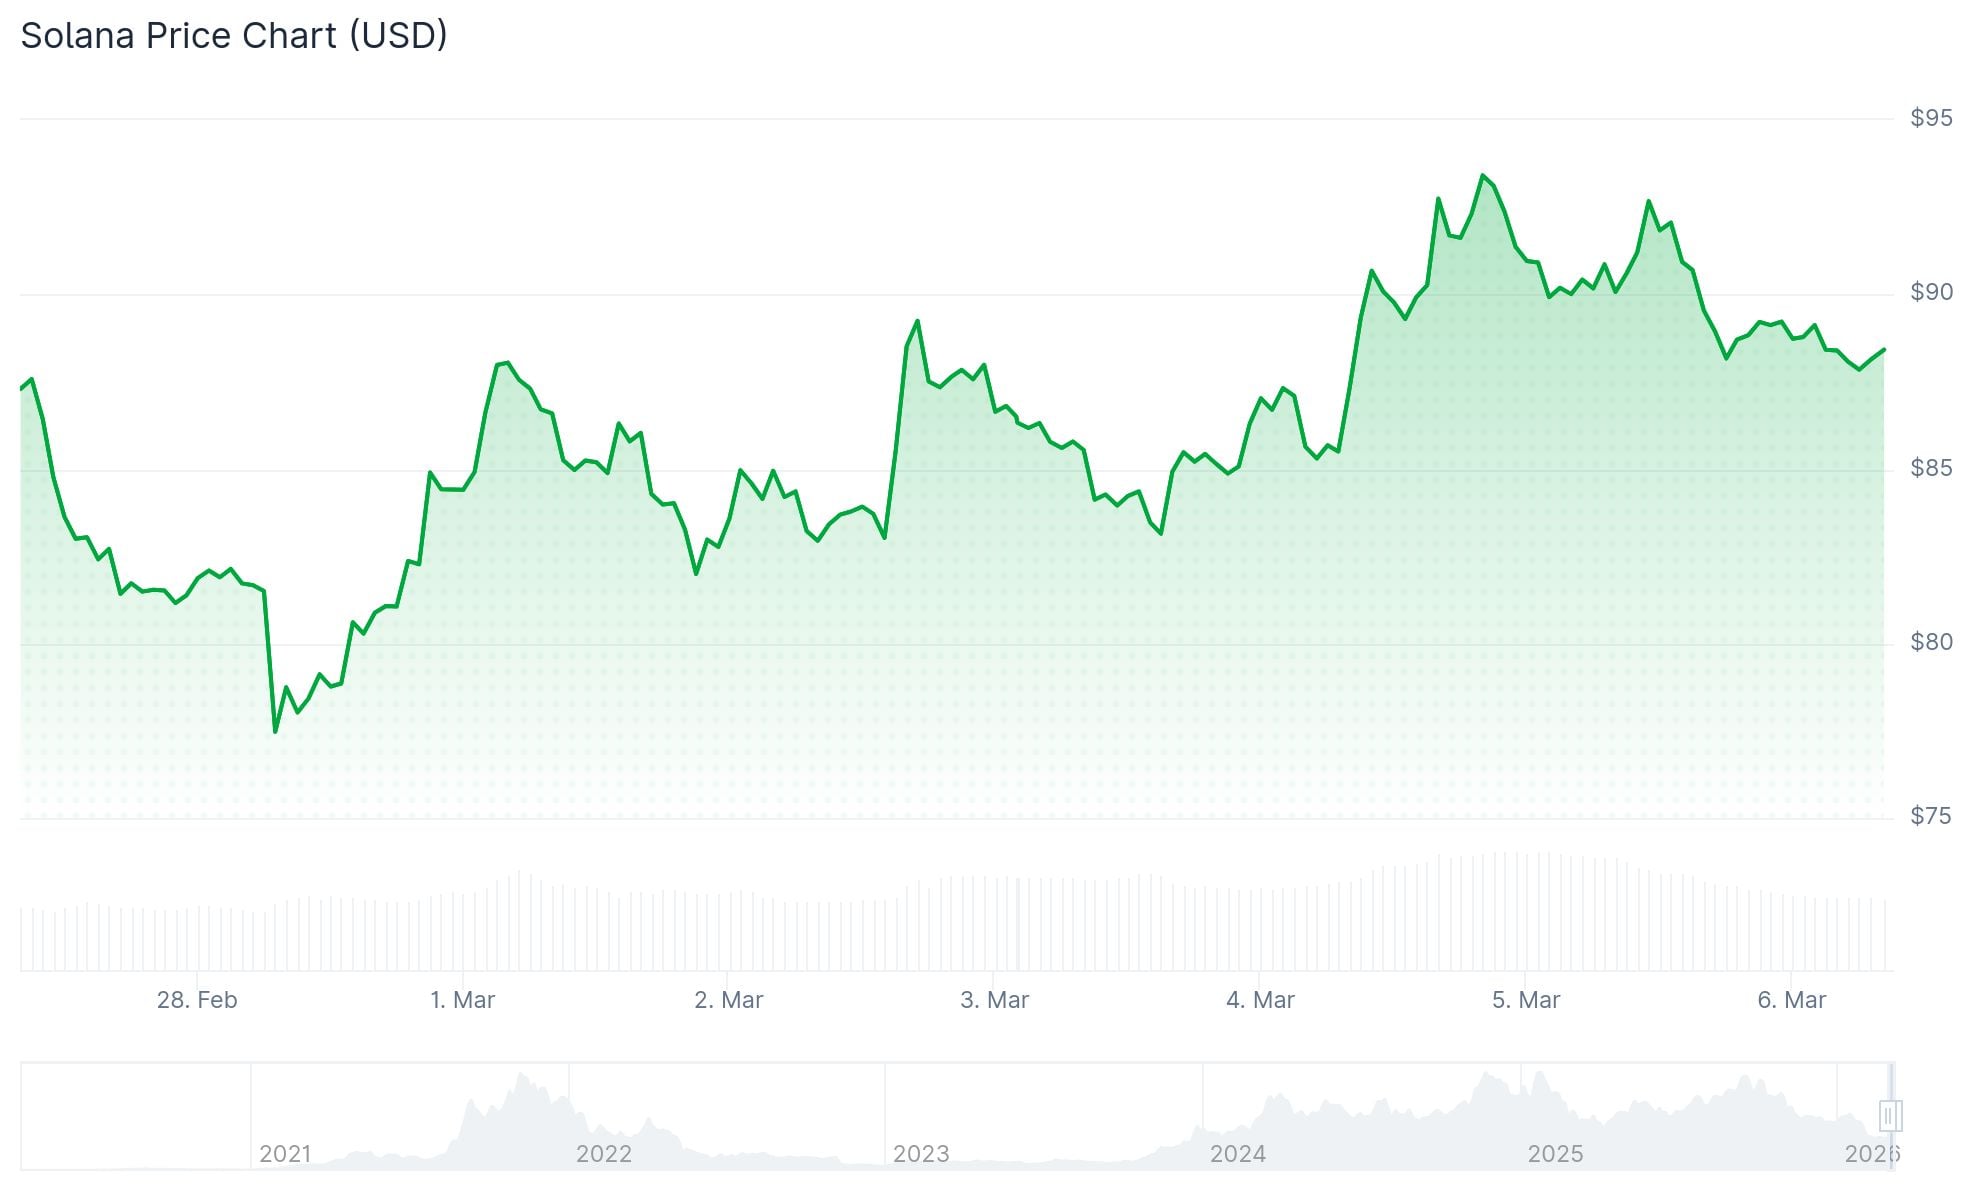This screenshot has height=1200, width=1973.
Task: Click the range navigator drag handle
Action: point(1889,1115)
